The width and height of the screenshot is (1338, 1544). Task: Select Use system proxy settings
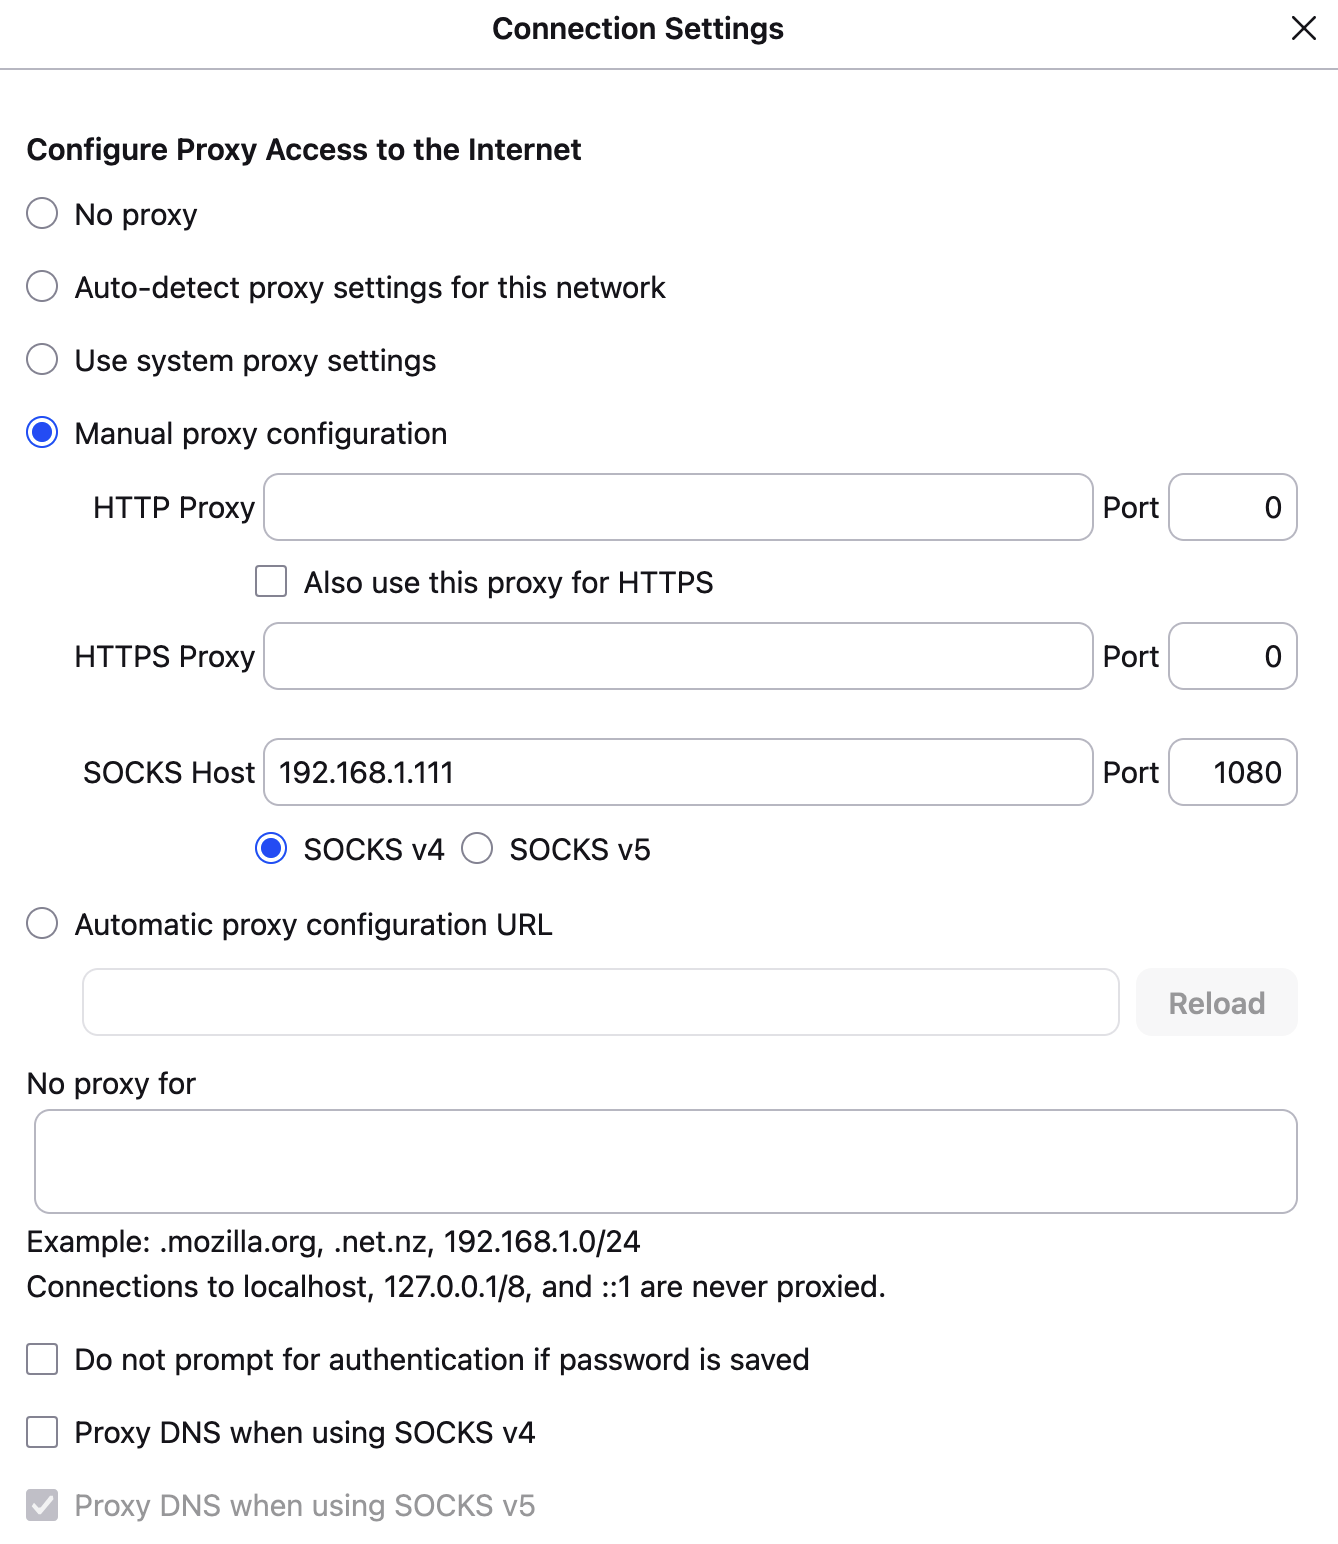coord(42,360)
